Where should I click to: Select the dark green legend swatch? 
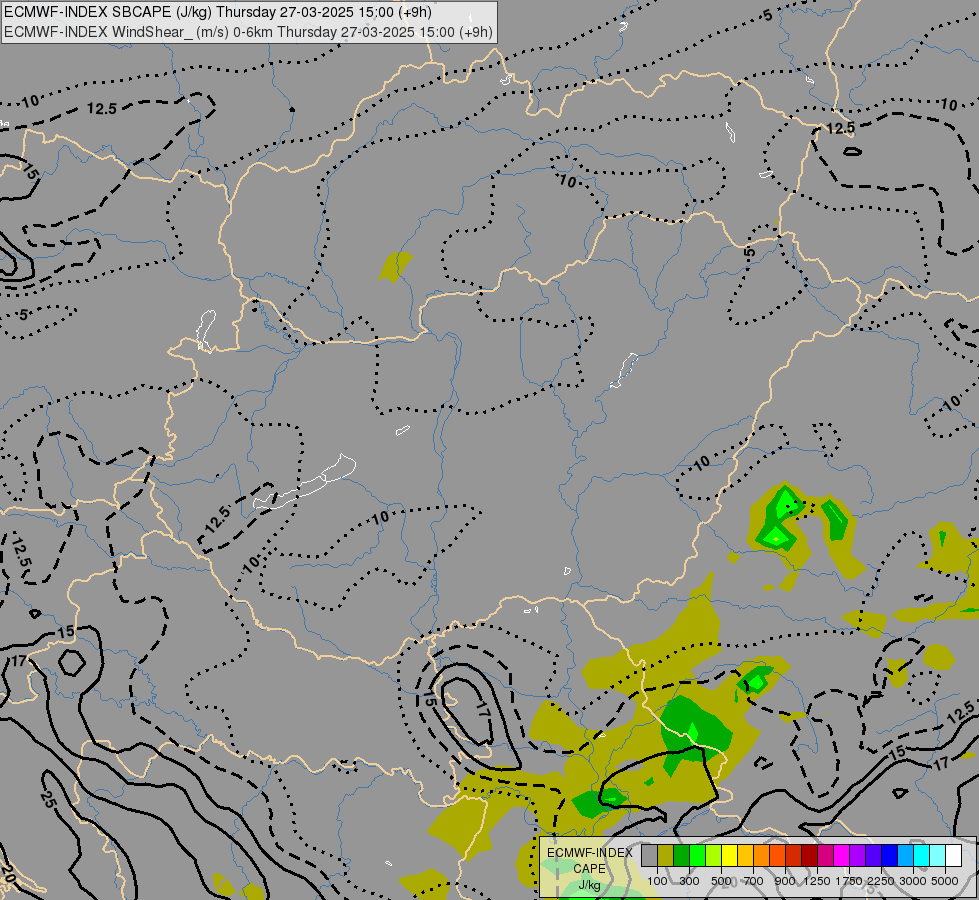click(x=681, y=856)
